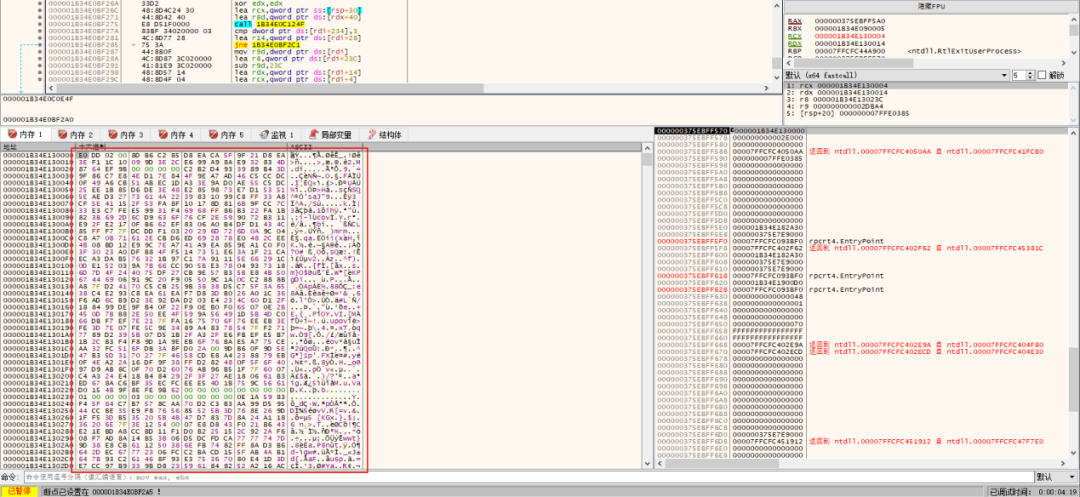This screenshot has width=1080, height=497.
Task: Click the 内存 4 tab icon
Action: [162, 134]
